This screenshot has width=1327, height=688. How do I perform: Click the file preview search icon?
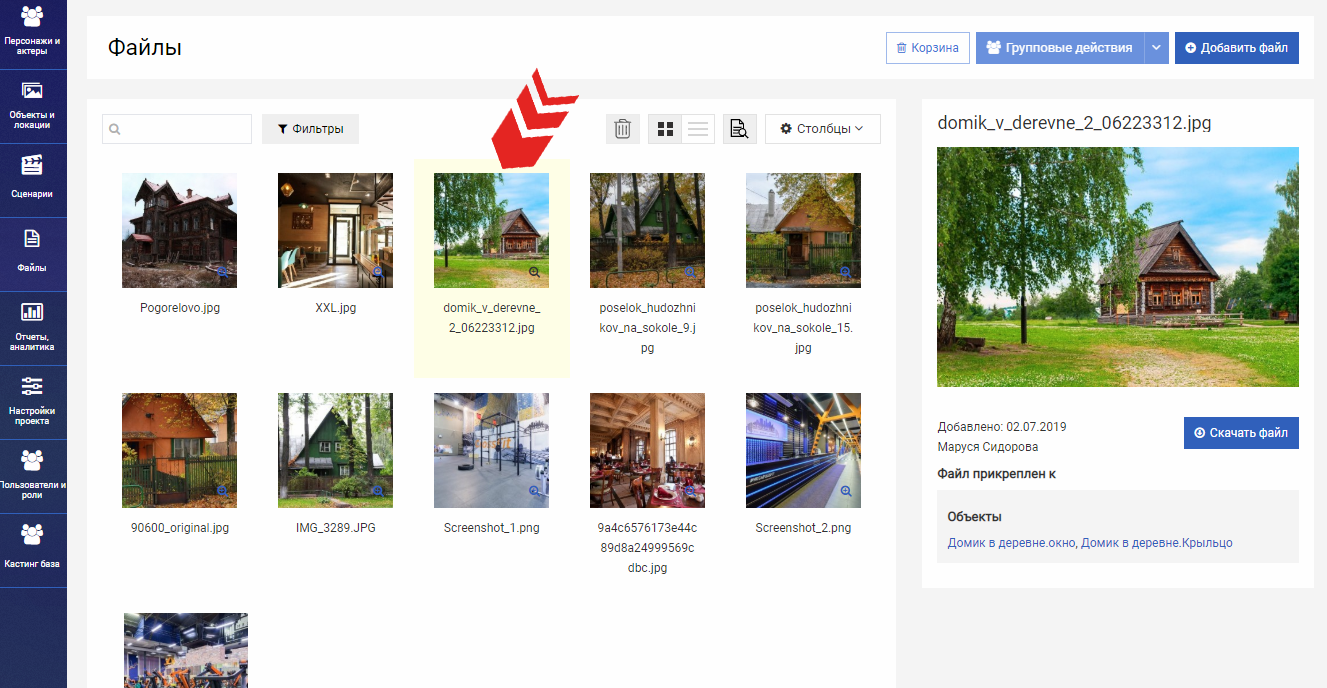(740, 129)
